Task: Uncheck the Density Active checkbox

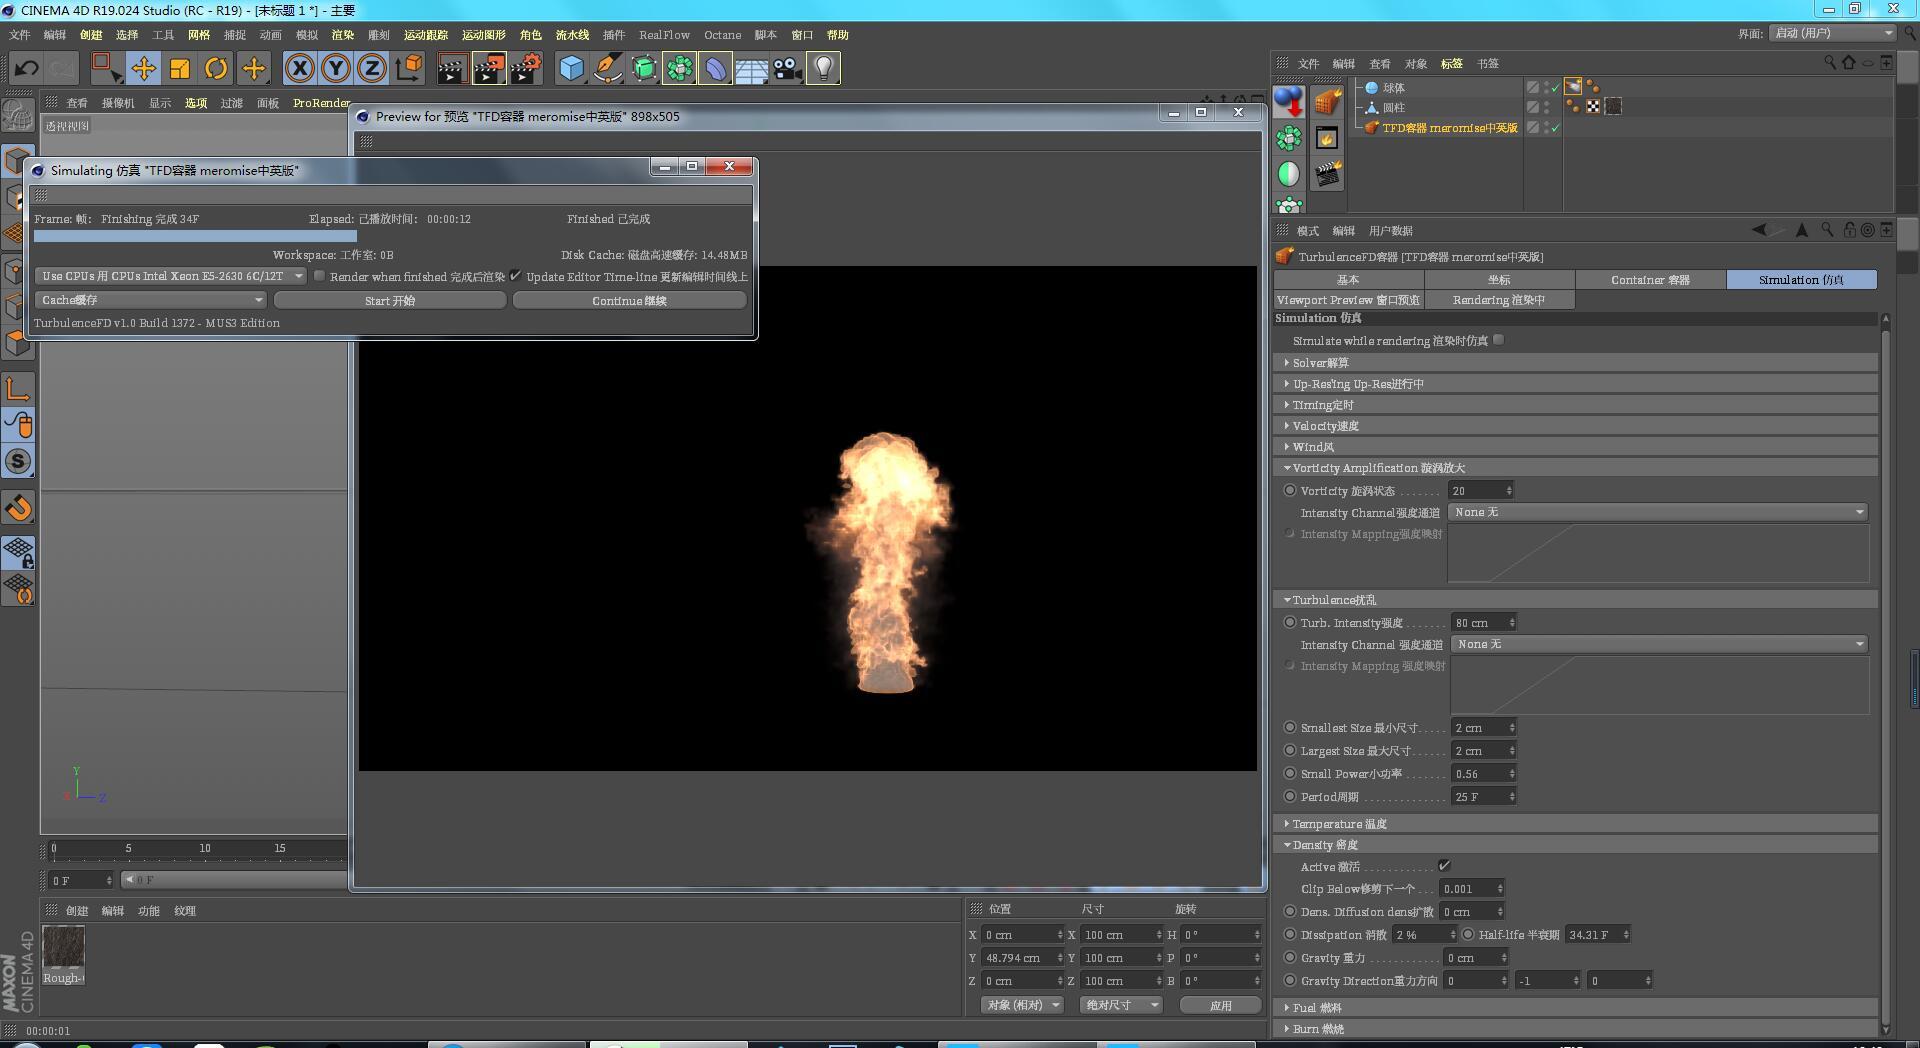Action: pos(1444,866)
